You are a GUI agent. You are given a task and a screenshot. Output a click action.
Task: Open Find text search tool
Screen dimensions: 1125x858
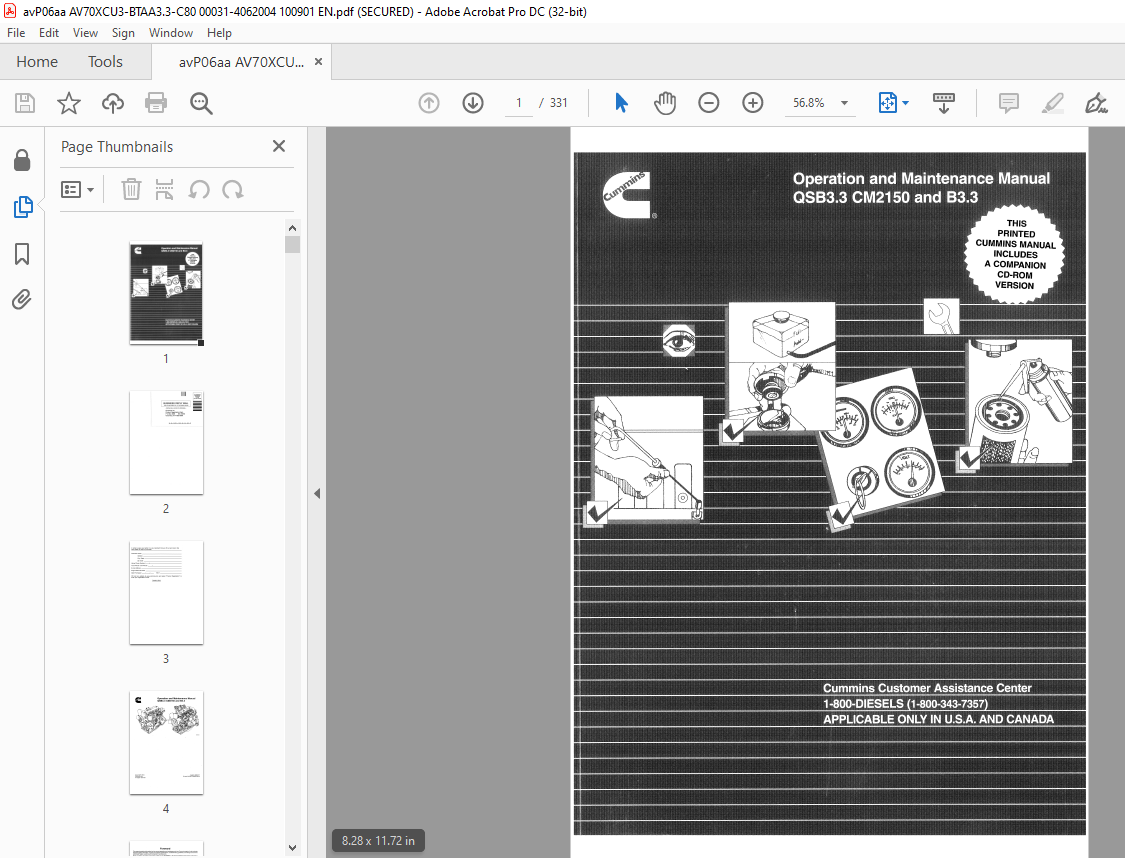[x=201, y=103]
